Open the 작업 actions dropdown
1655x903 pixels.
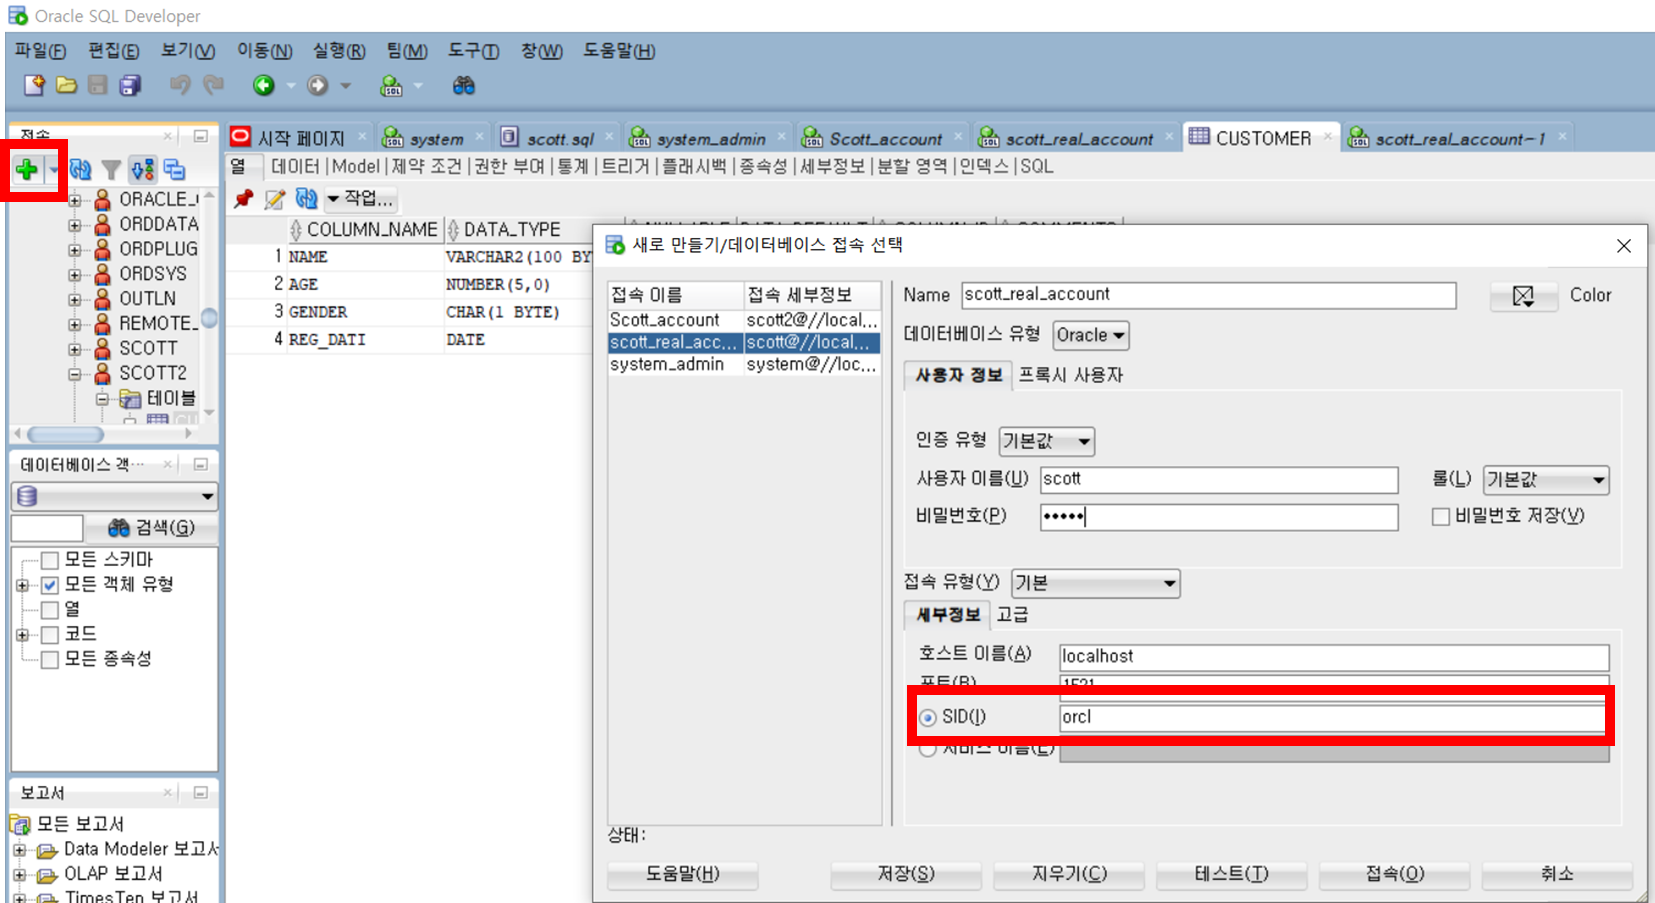(x=362, y=199)
